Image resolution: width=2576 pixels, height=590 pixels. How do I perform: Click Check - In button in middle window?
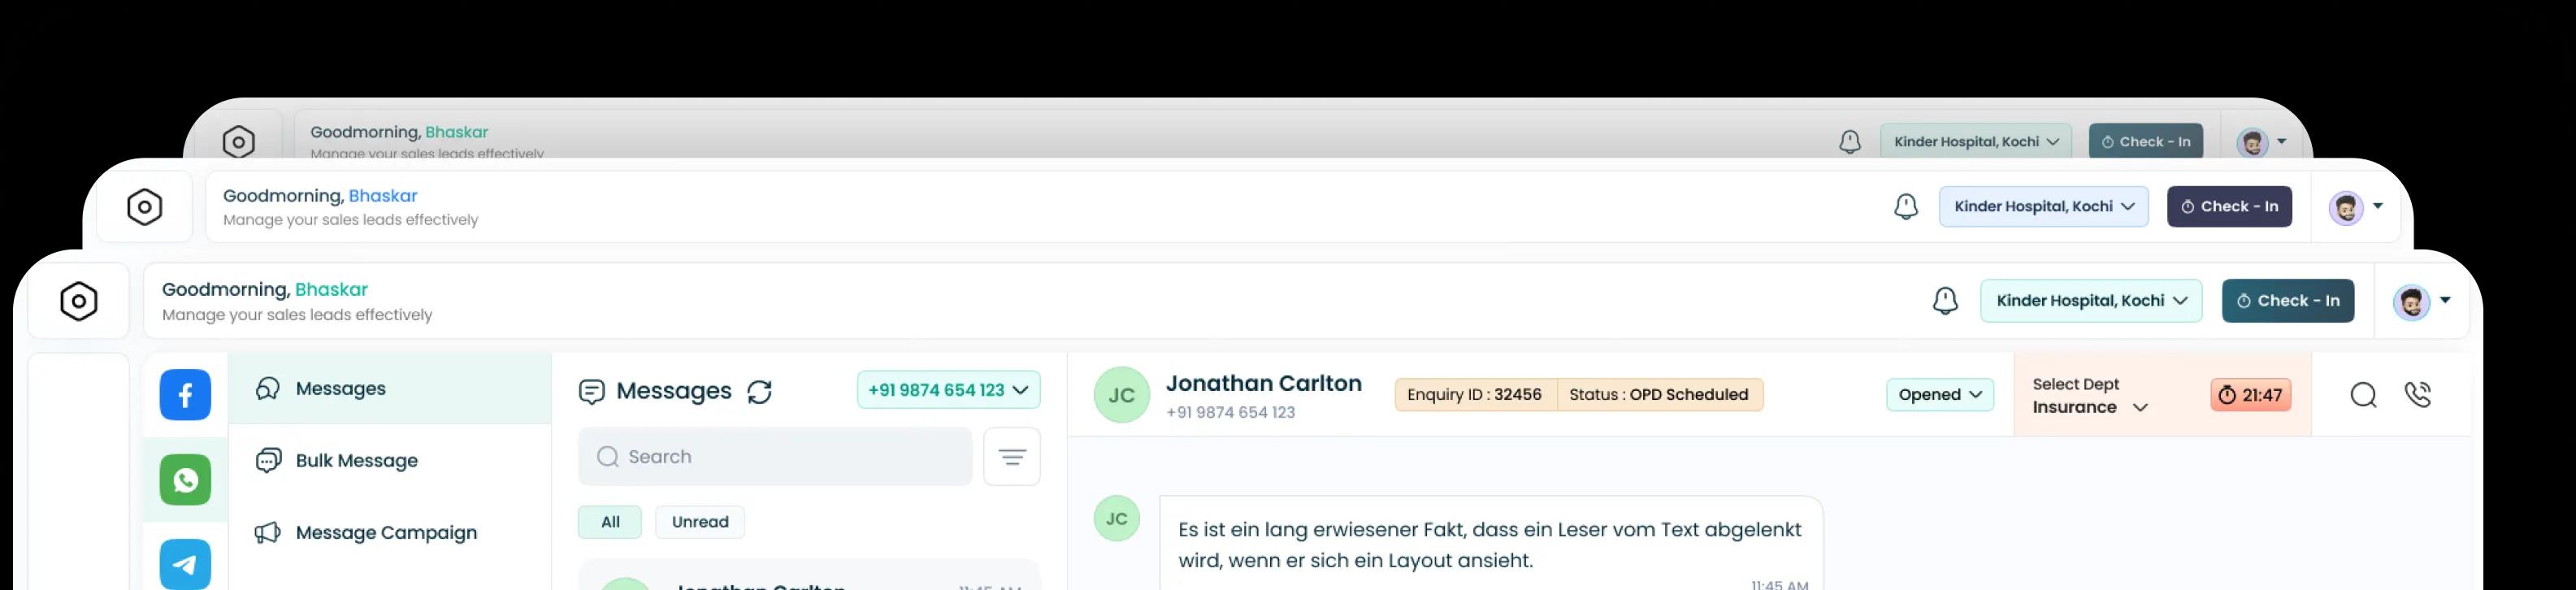[2229, 207]
